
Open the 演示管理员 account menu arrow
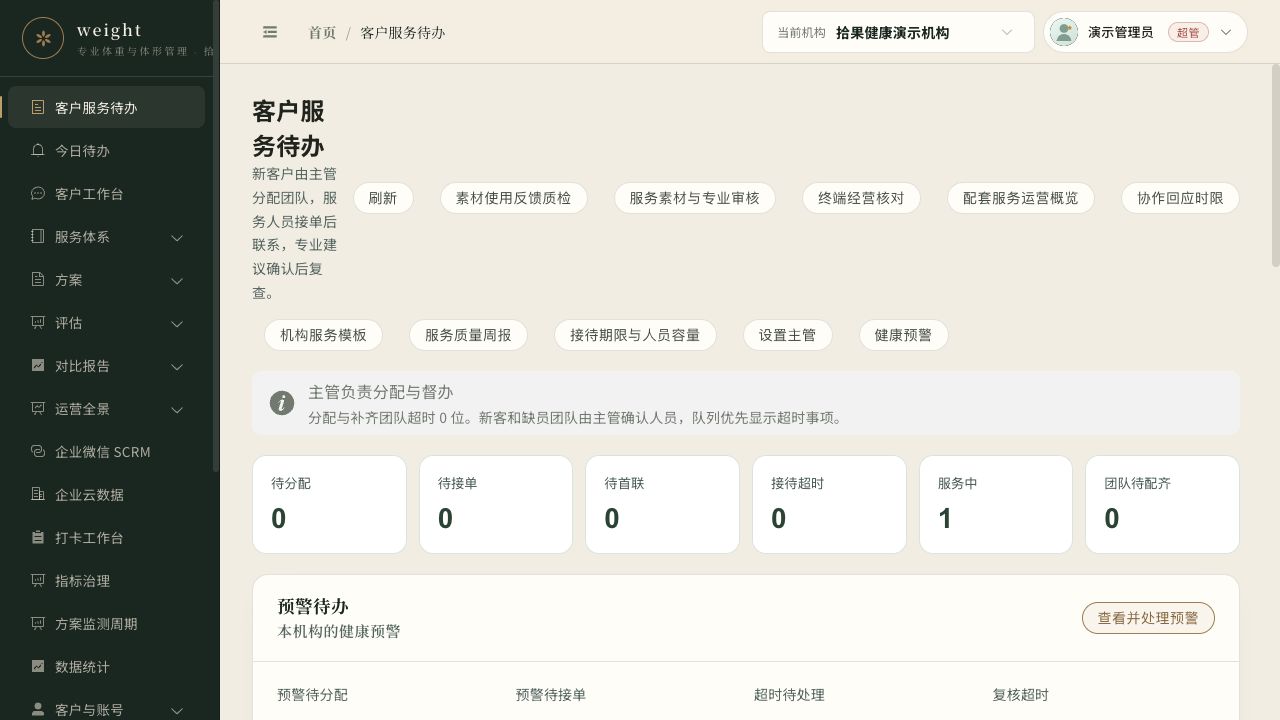(x=1226, y=32)
